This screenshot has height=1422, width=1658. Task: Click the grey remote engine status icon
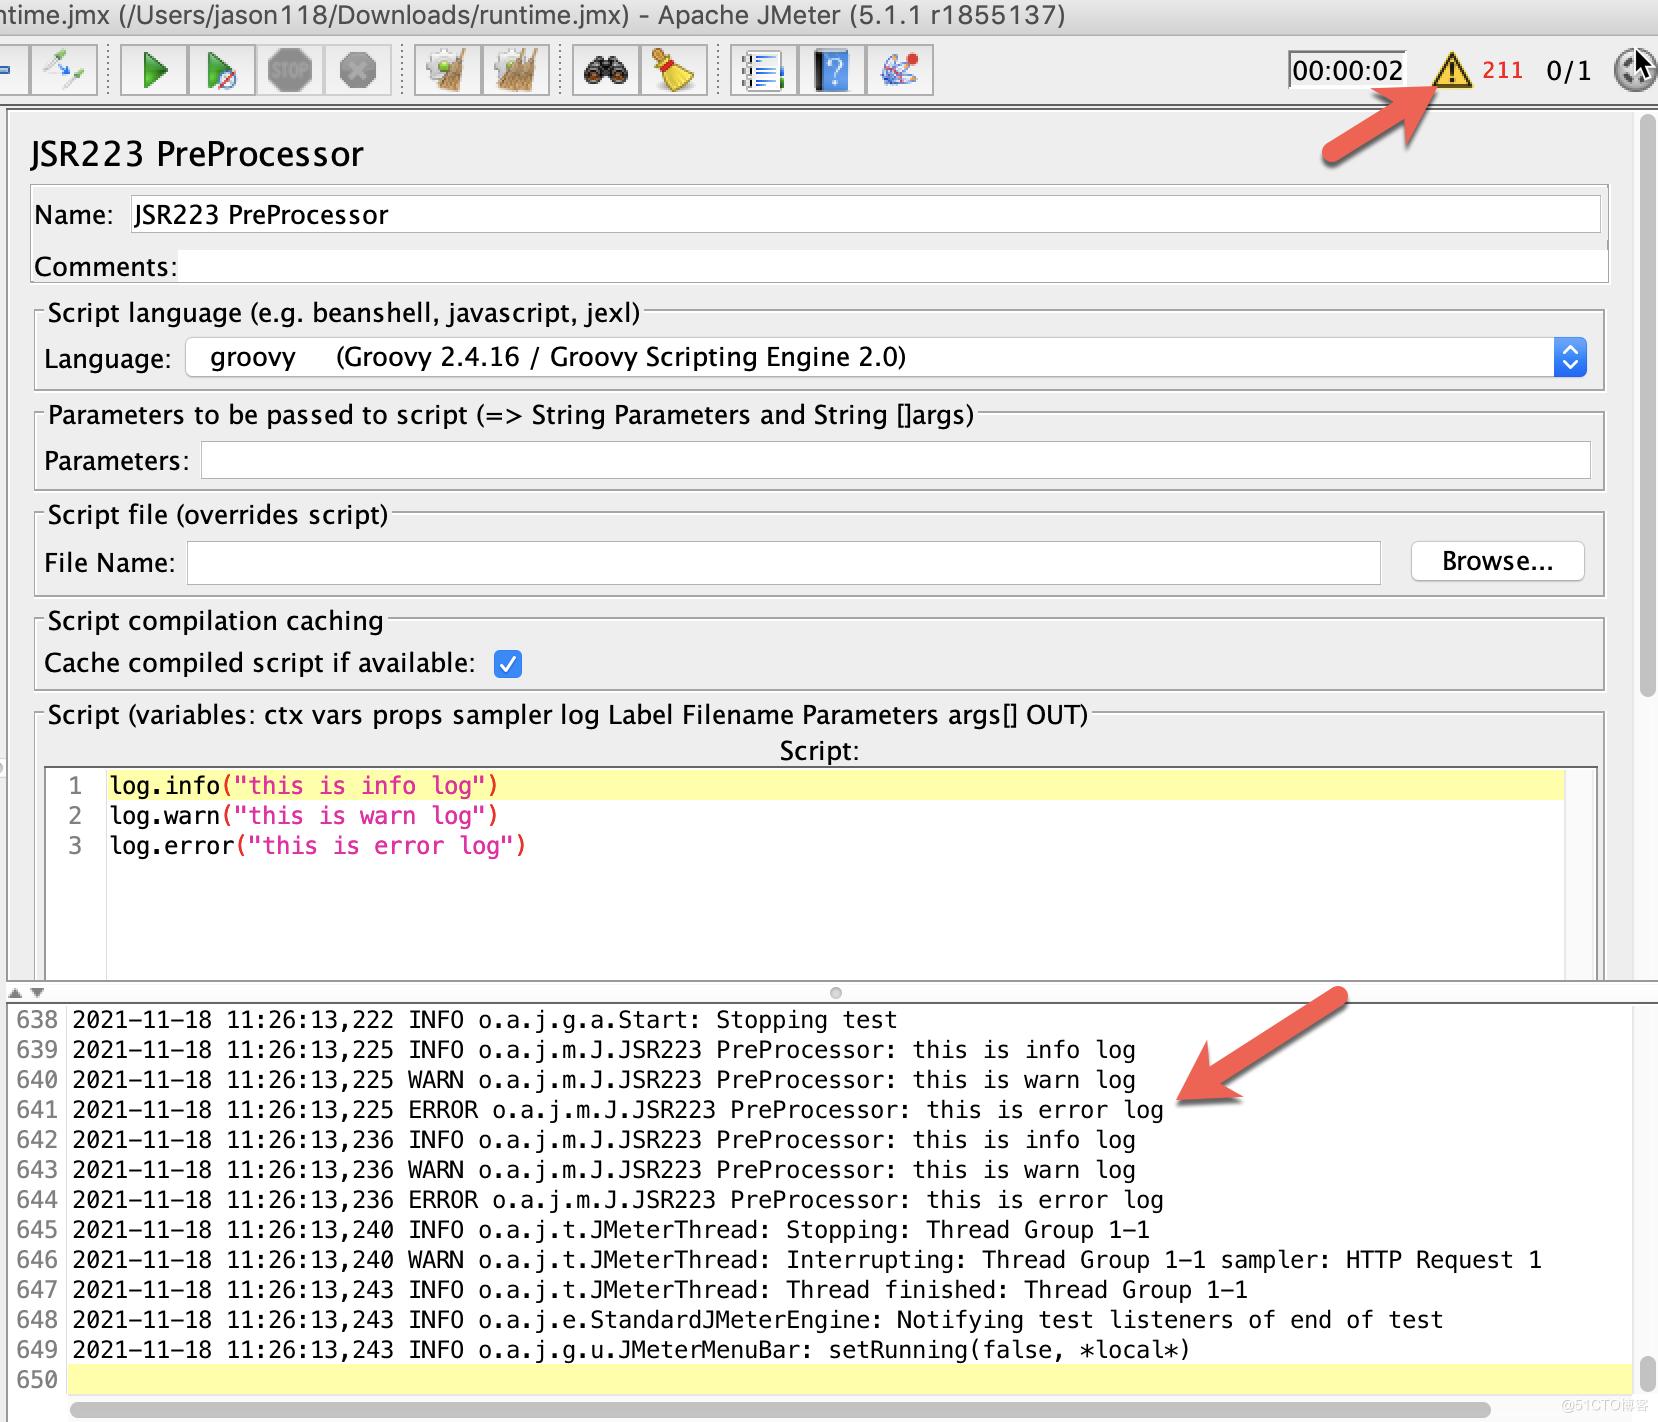point(1636,69)
